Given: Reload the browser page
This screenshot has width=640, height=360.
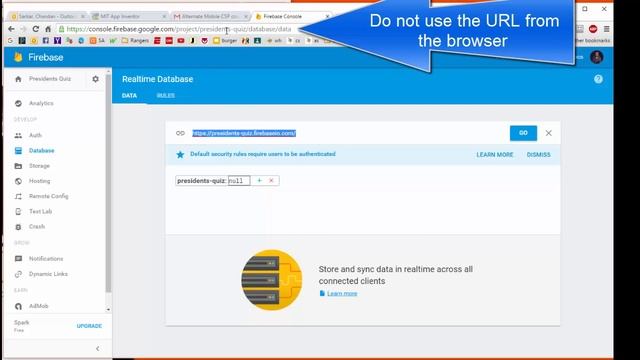Looking at the screenshot, I should click(x=36, y=29).
